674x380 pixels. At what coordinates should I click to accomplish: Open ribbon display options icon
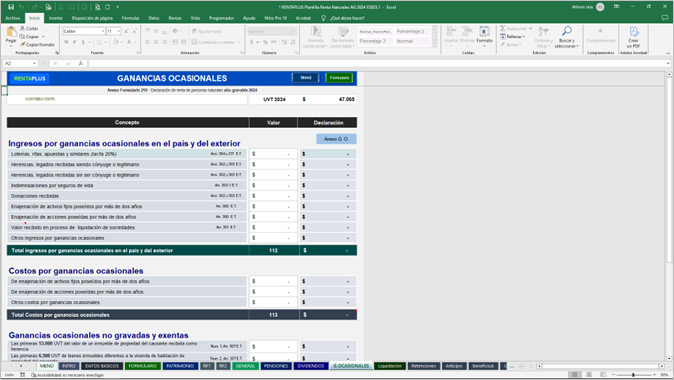pyautogui.click(x=616, y=6)
